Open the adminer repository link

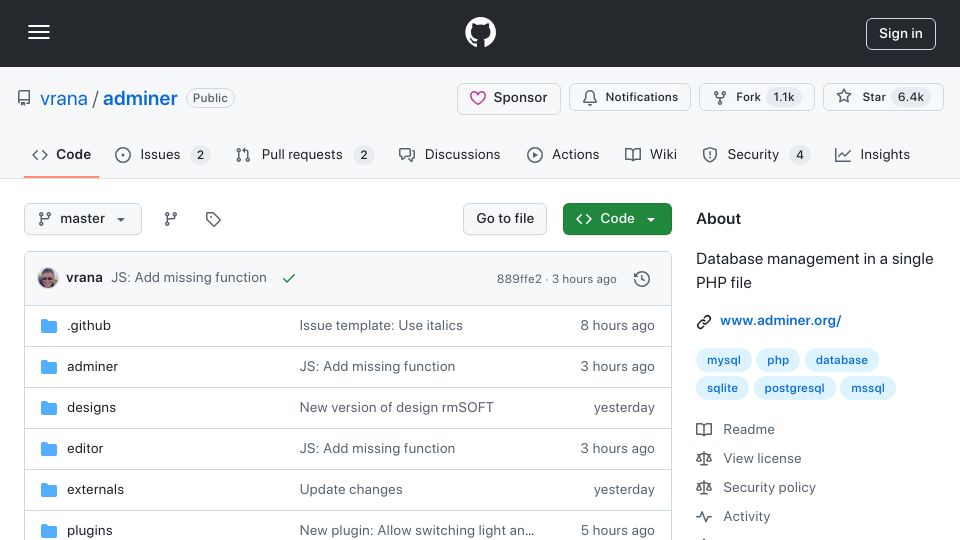tap(140, 98)
